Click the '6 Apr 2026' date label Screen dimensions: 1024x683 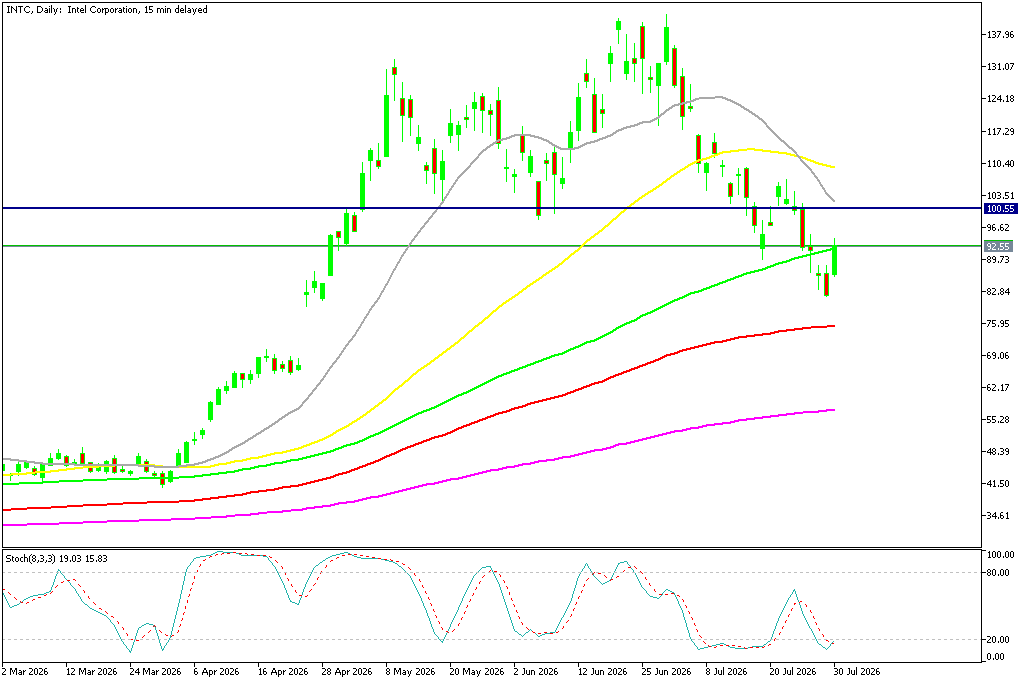tap(216, 672)
